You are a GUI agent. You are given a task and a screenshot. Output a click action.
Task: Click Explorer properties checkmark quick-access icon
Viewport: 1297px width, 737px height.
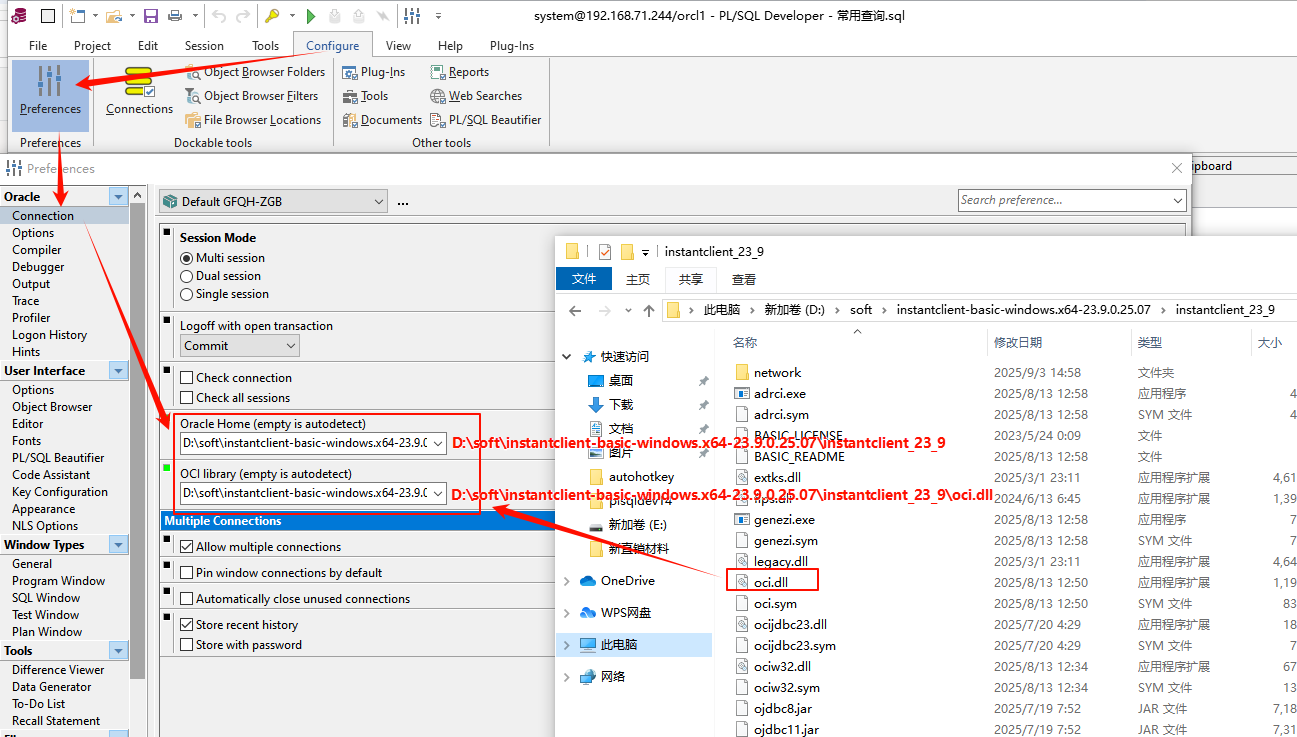605,252
